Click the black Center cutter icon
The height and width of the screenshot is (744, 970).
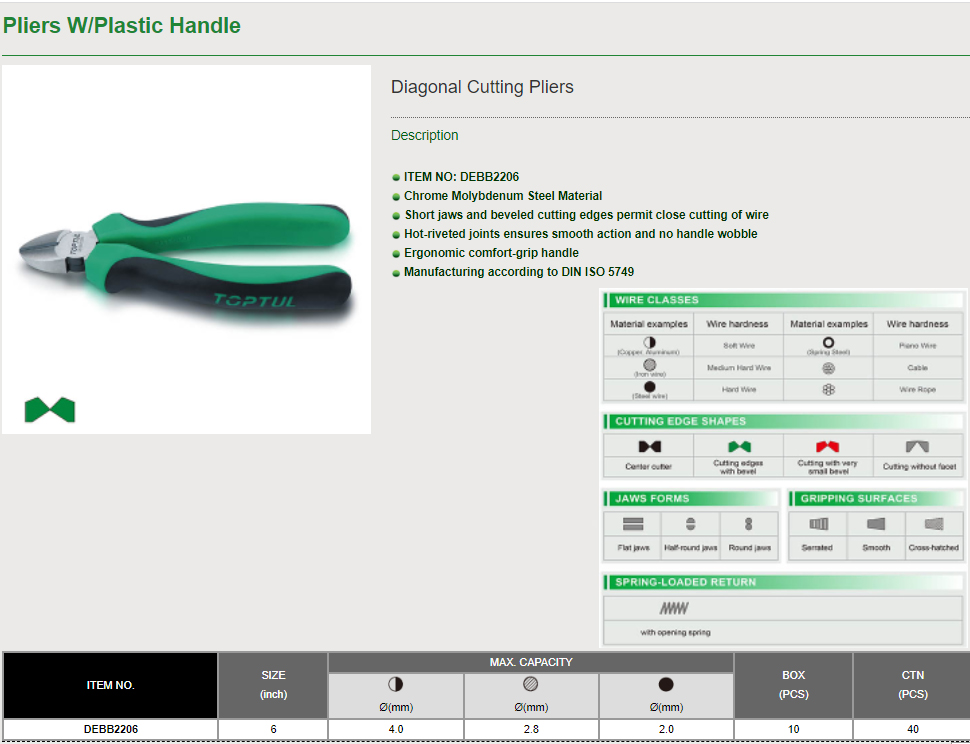pyautogui.click(x=649, y=446)
